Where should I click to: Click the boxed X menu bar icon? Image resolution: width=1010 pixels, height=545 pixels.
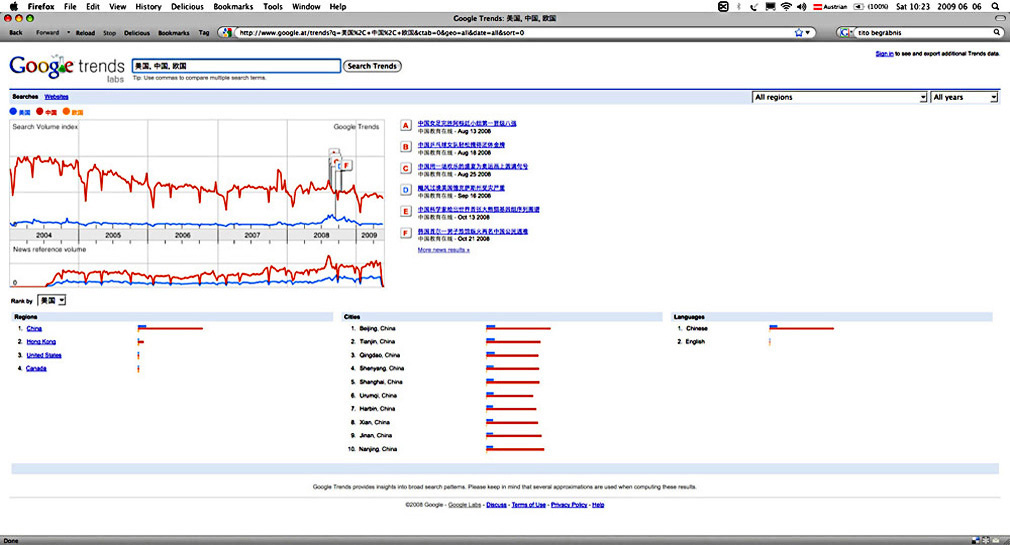[x=723, y=6]
